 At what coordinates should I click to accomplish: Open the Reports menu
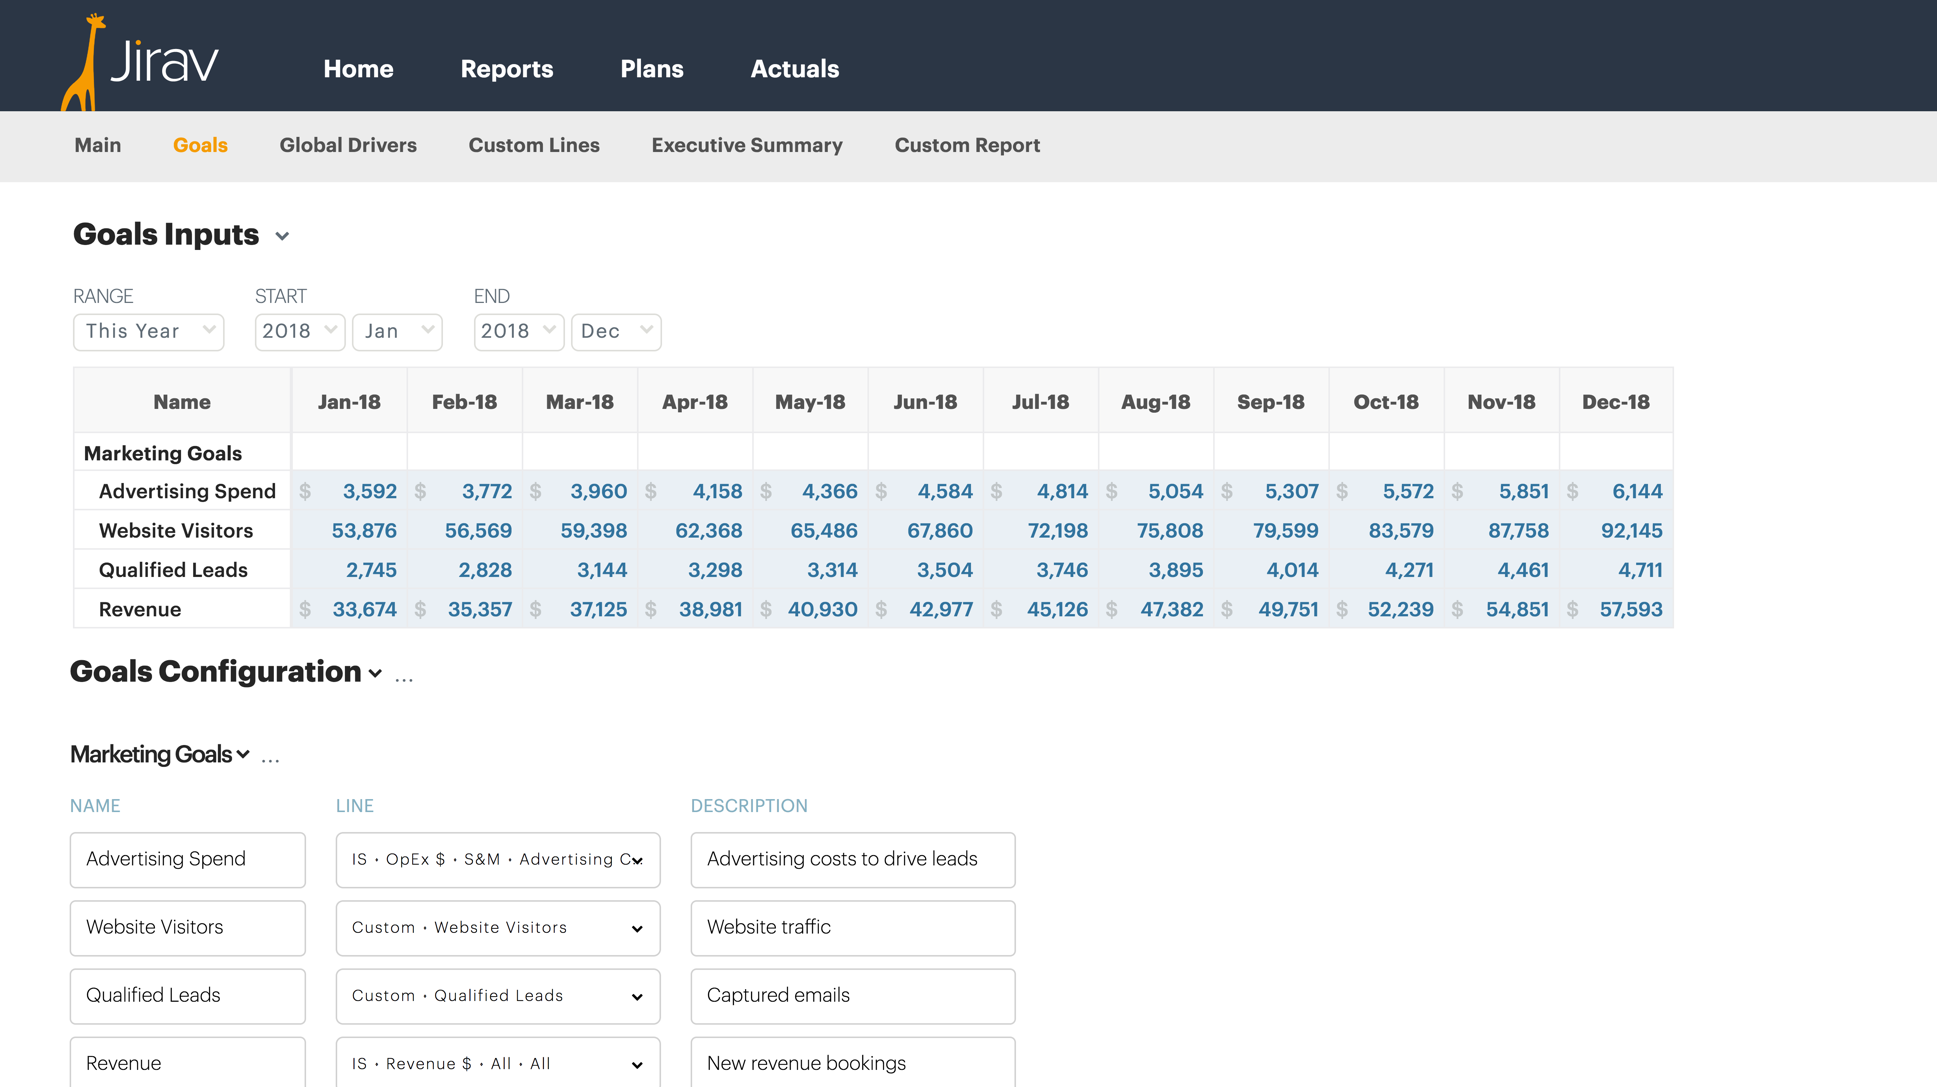pos(506,69)
